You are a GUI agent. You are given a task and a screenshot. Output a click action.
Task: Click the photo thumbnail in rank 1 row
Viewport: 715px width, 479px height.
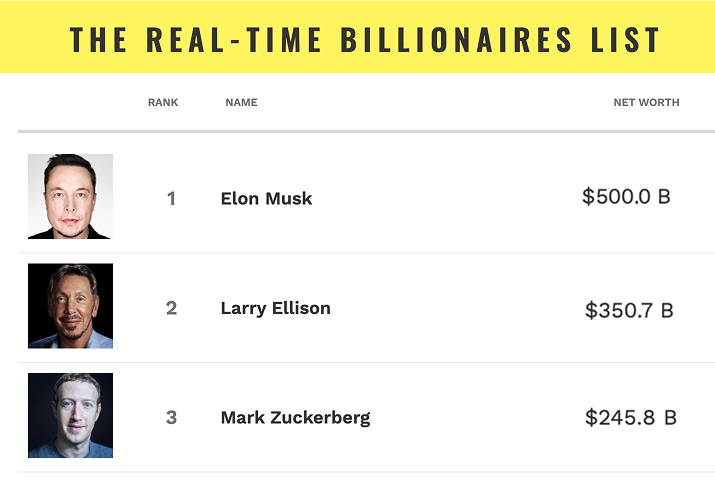click(70, 196)
